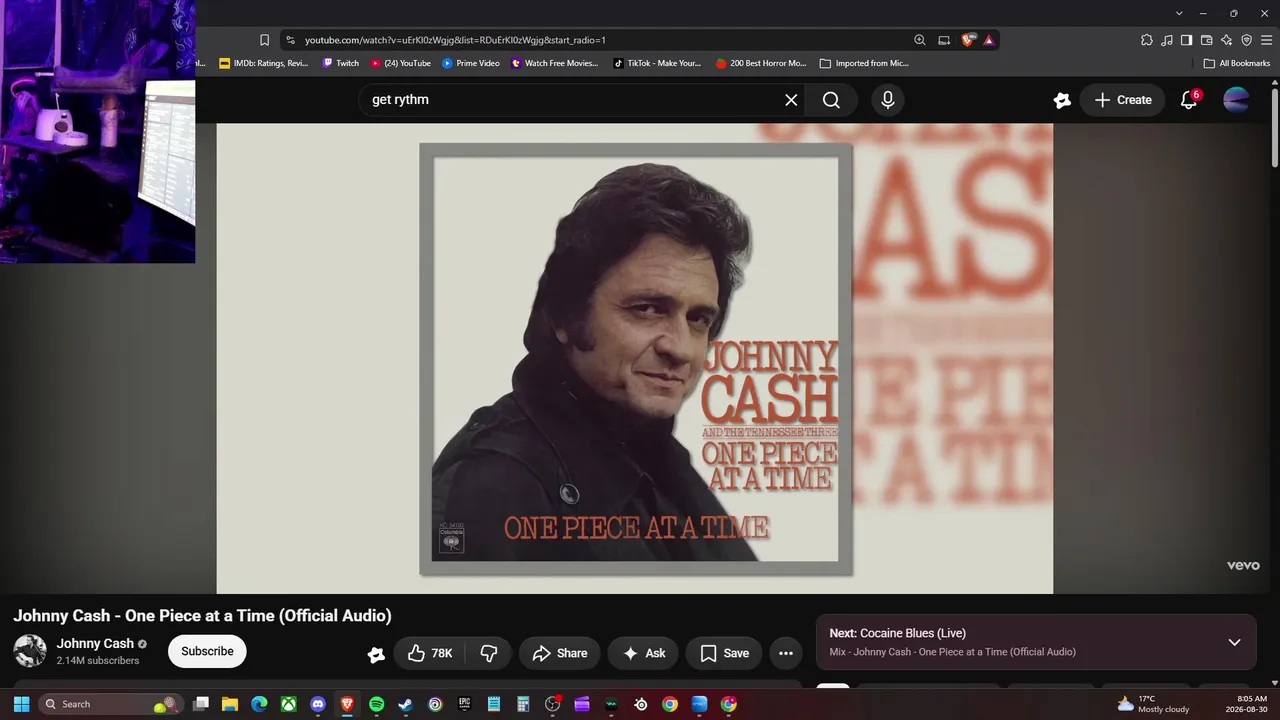Open the TikTok bookmark
The width and height of the screenshot is (1280, 720).
657,63
